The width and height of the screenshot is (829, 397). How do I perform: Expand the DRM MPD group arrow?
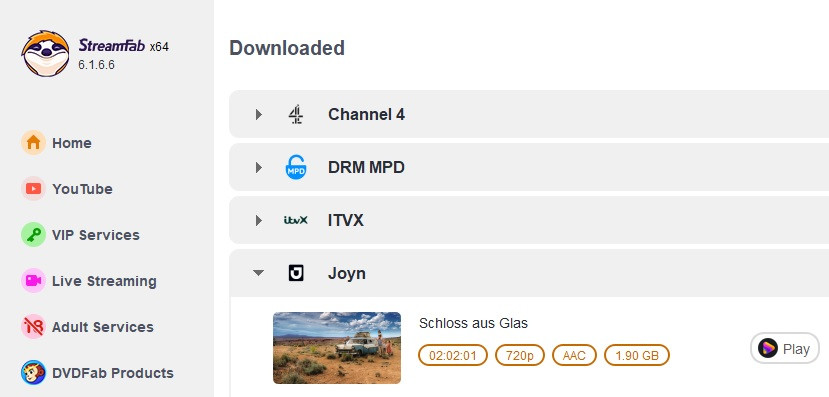pos(259,167)
